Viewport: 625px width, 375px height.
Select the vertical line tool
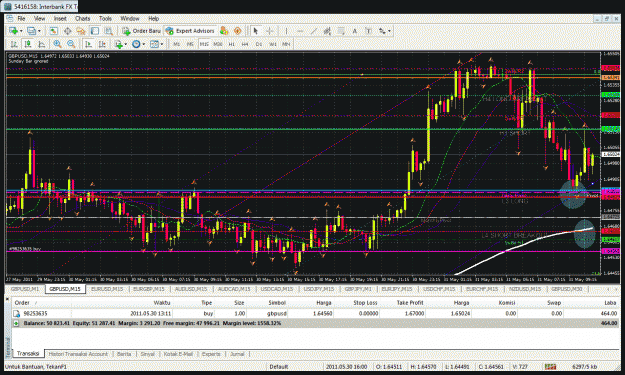coord(286,31)
